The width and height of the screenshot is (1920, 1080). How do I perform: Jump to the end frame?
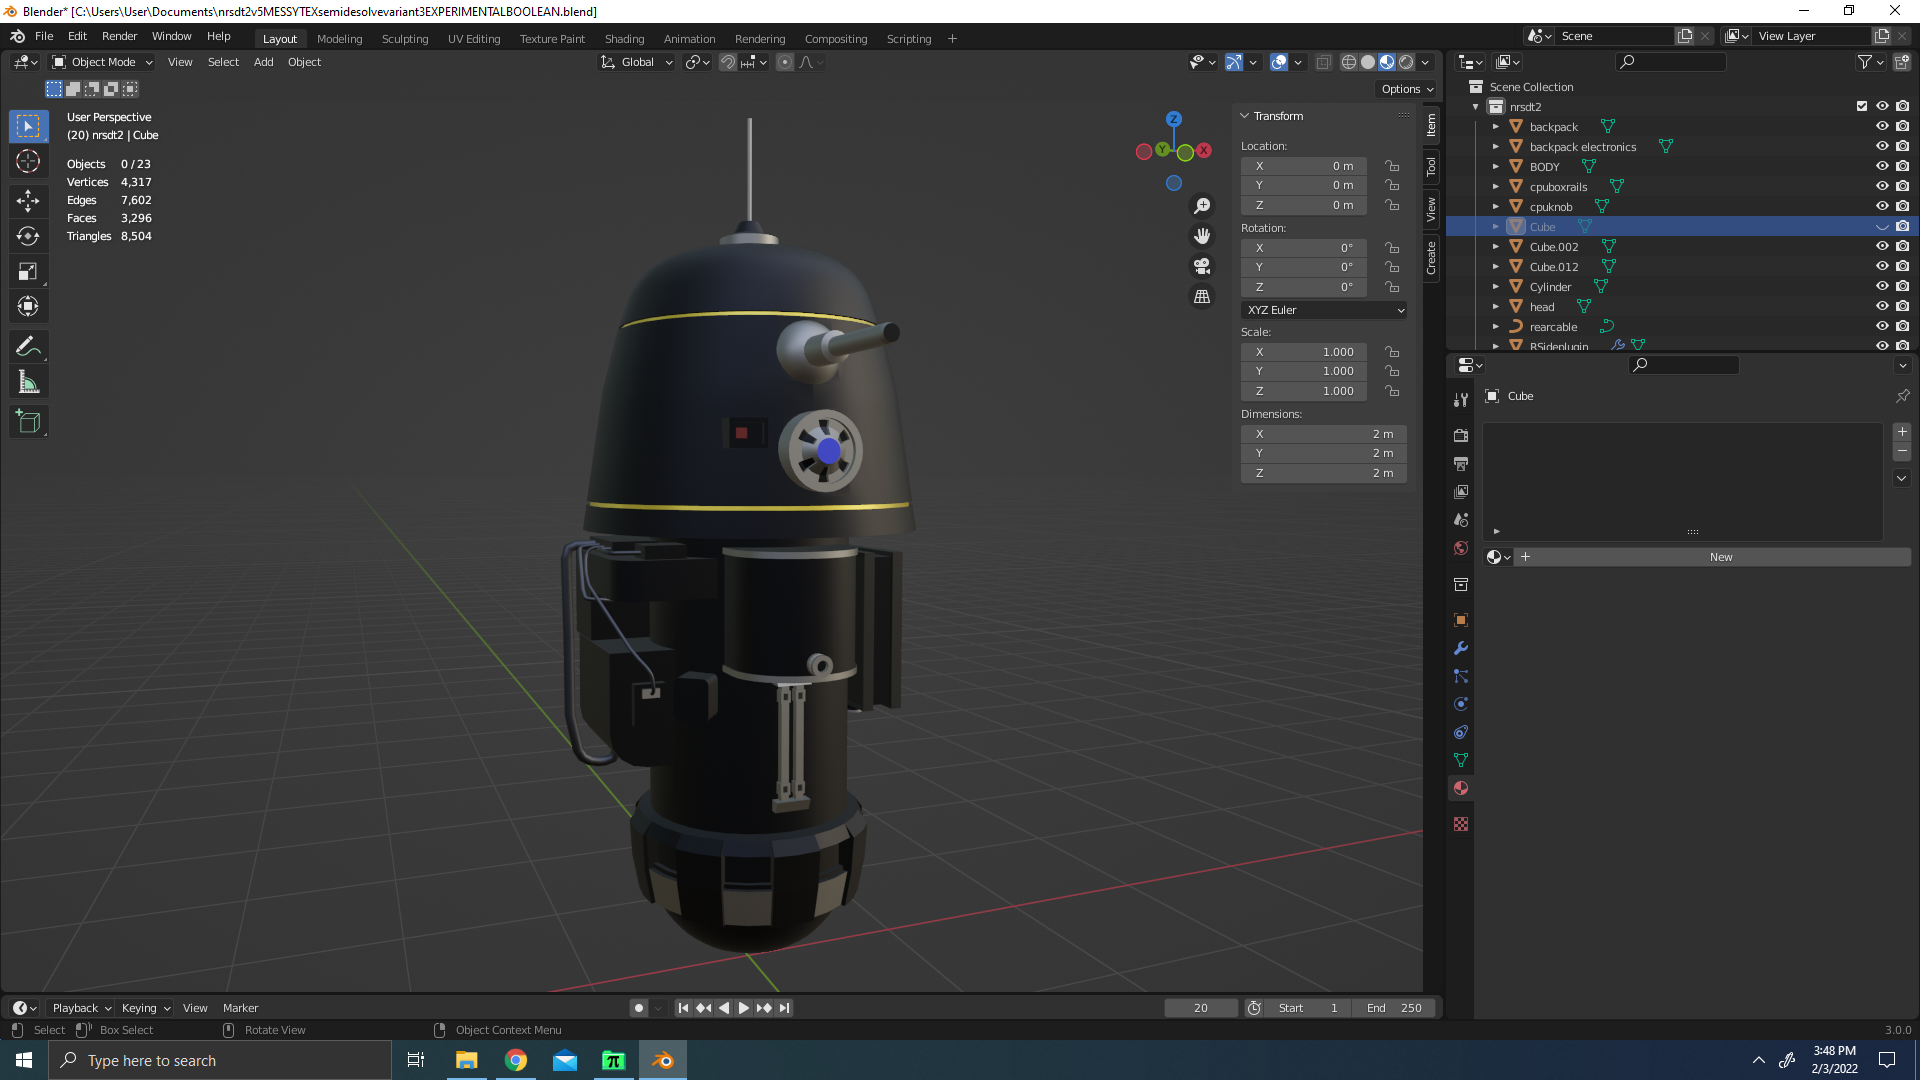pyautogui.click(x=785, y=1008)
